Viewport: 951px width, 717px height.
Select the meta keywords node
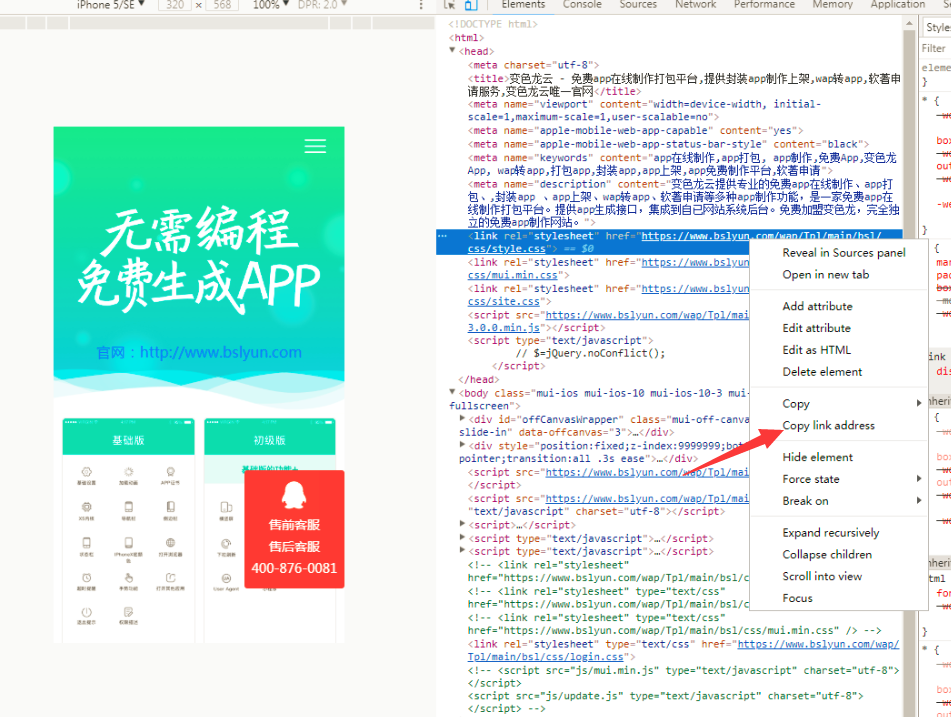[x=682, y=164]
